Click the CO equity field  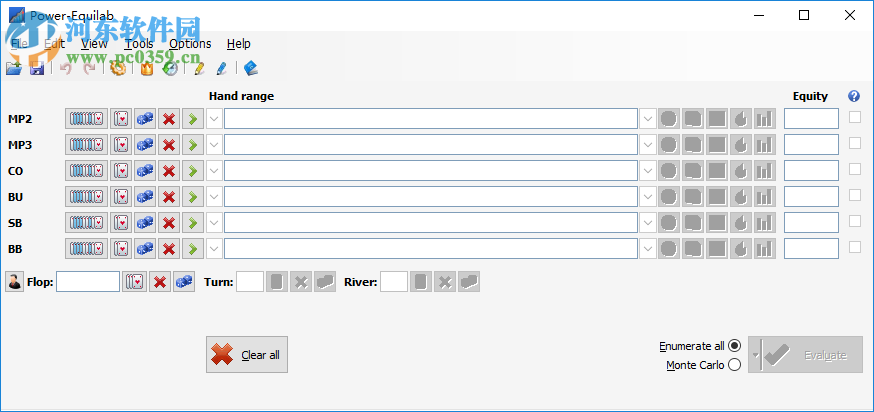click(811, 171)
